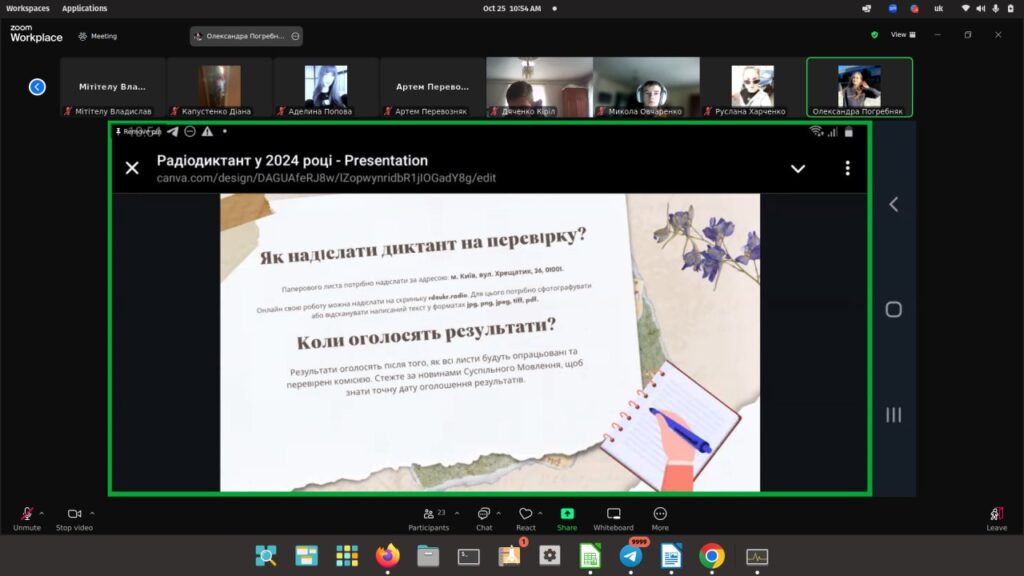Viewport: 1024px width, 576px height.
Task: Go to previous participants page arrow
Action: coord(37,87)
